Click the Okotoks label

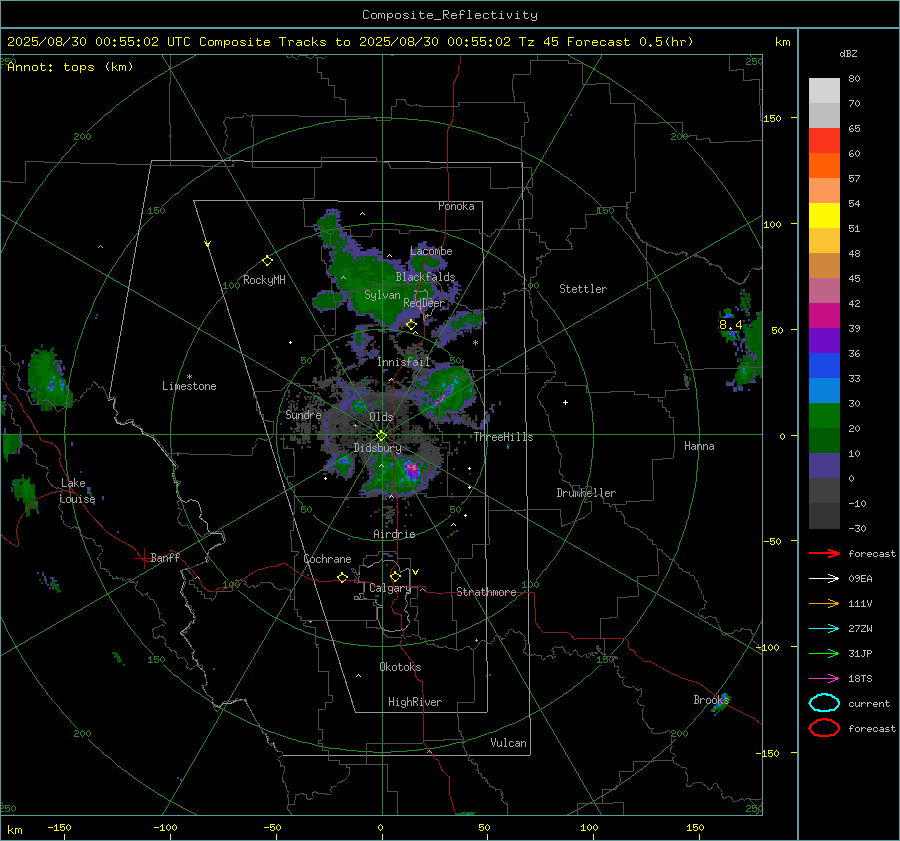(x=400, y=667)
